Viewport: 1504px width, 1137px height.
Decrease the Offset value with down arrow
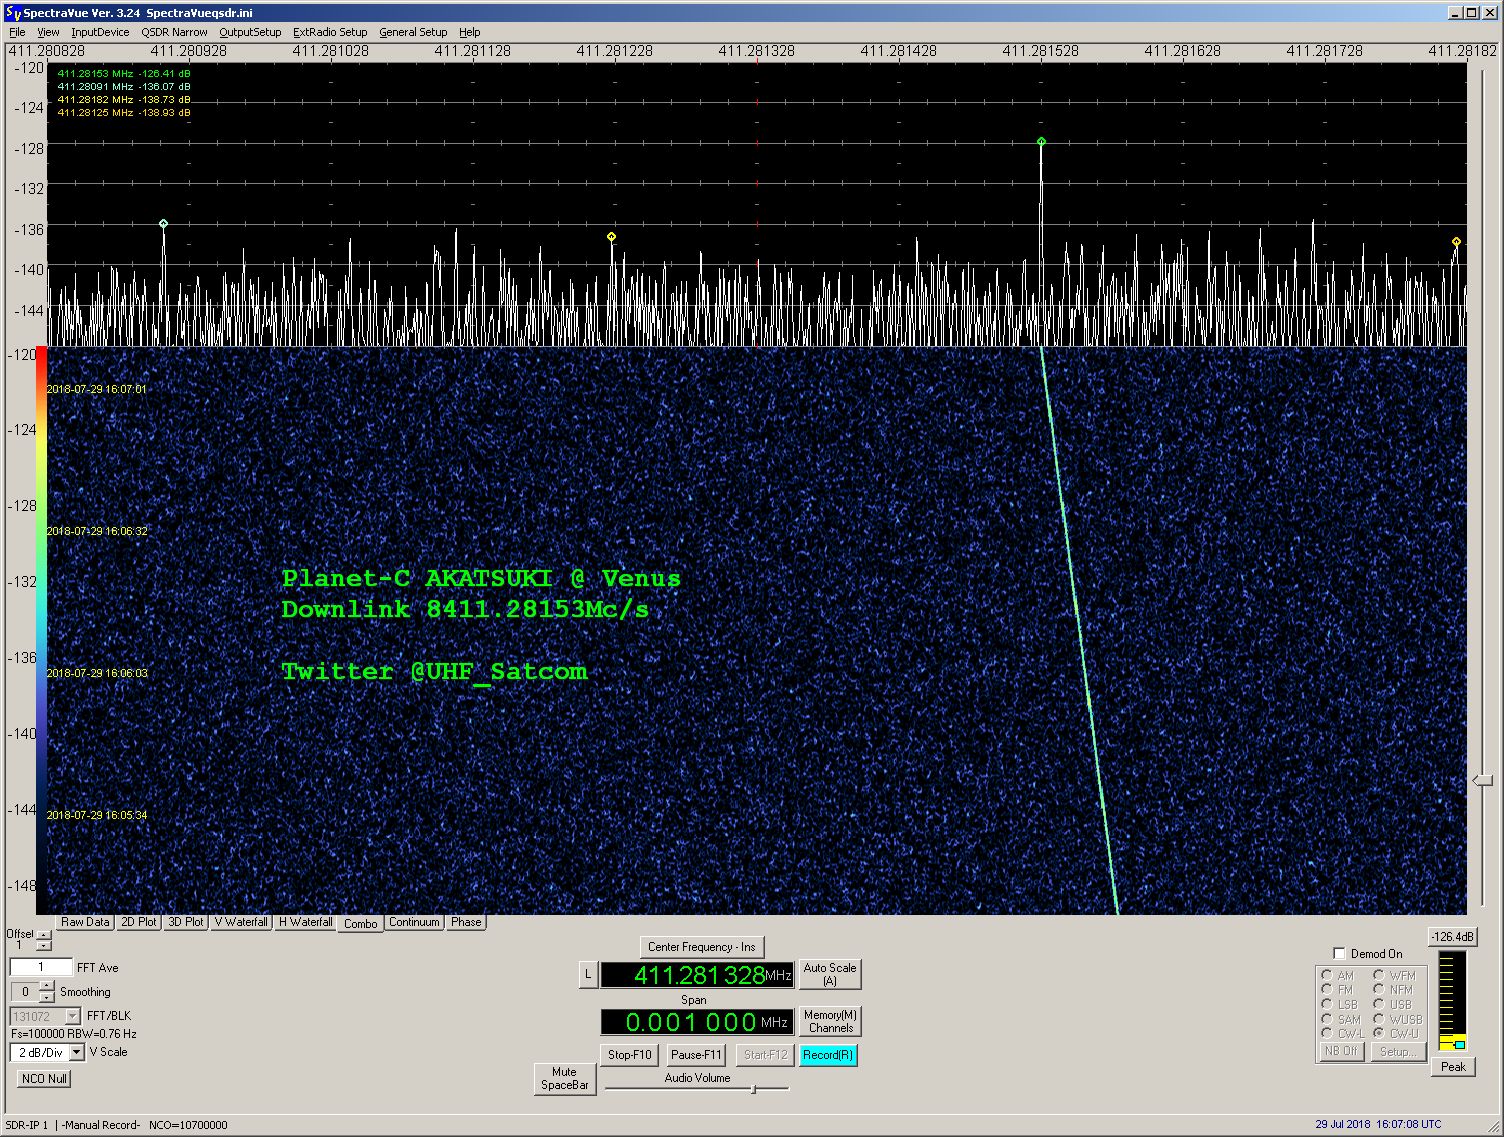click(43, 945)
